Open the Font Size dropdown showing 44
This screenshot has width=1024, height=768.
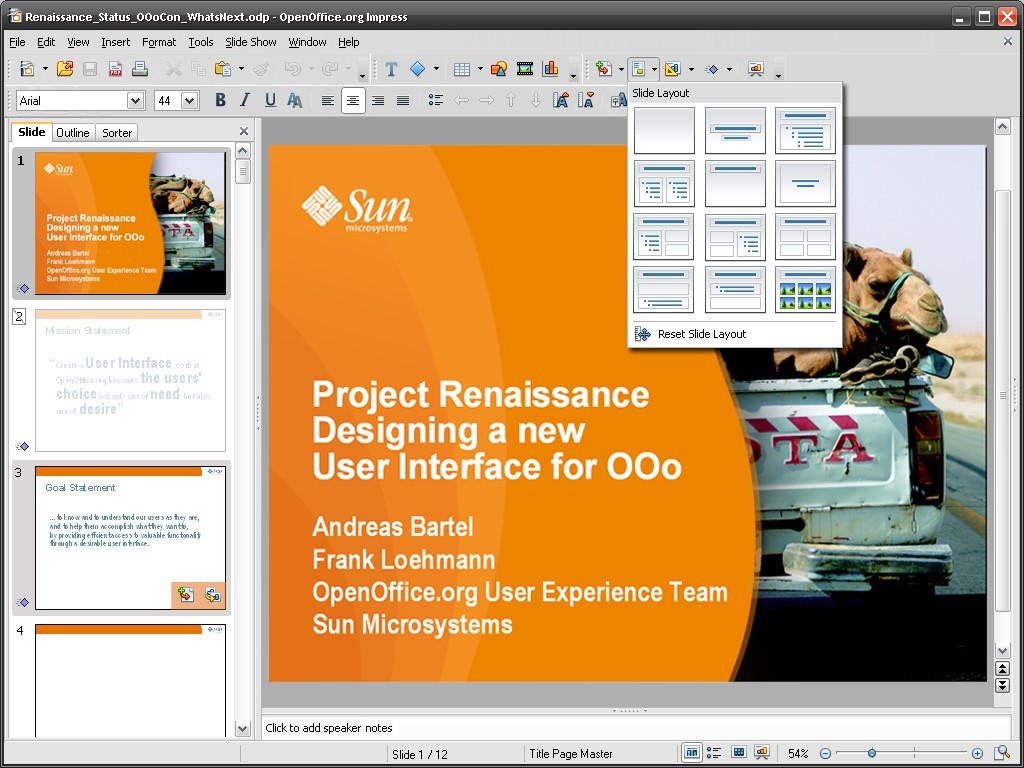[x=190, y=101]
